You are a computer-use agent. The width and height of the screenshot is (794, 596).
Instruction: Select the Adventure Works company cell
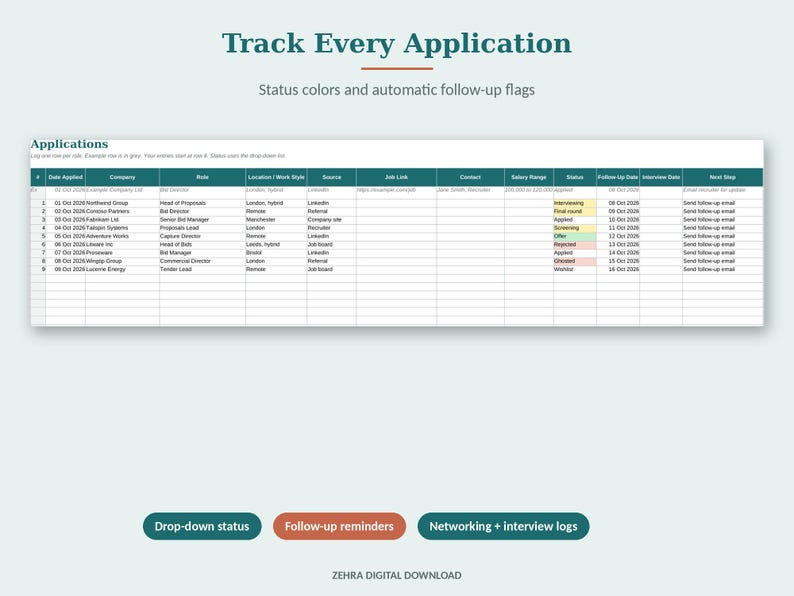click(123, 236)
